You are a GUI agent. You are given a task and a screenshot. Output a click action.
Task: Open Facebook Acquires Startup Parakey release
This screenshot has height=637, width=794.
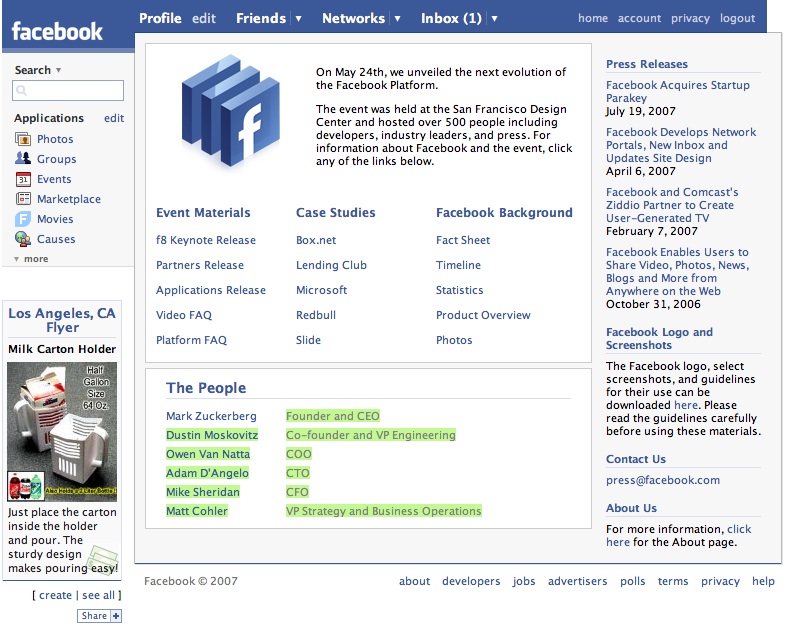pyautogui.click(x=678, y=91)
